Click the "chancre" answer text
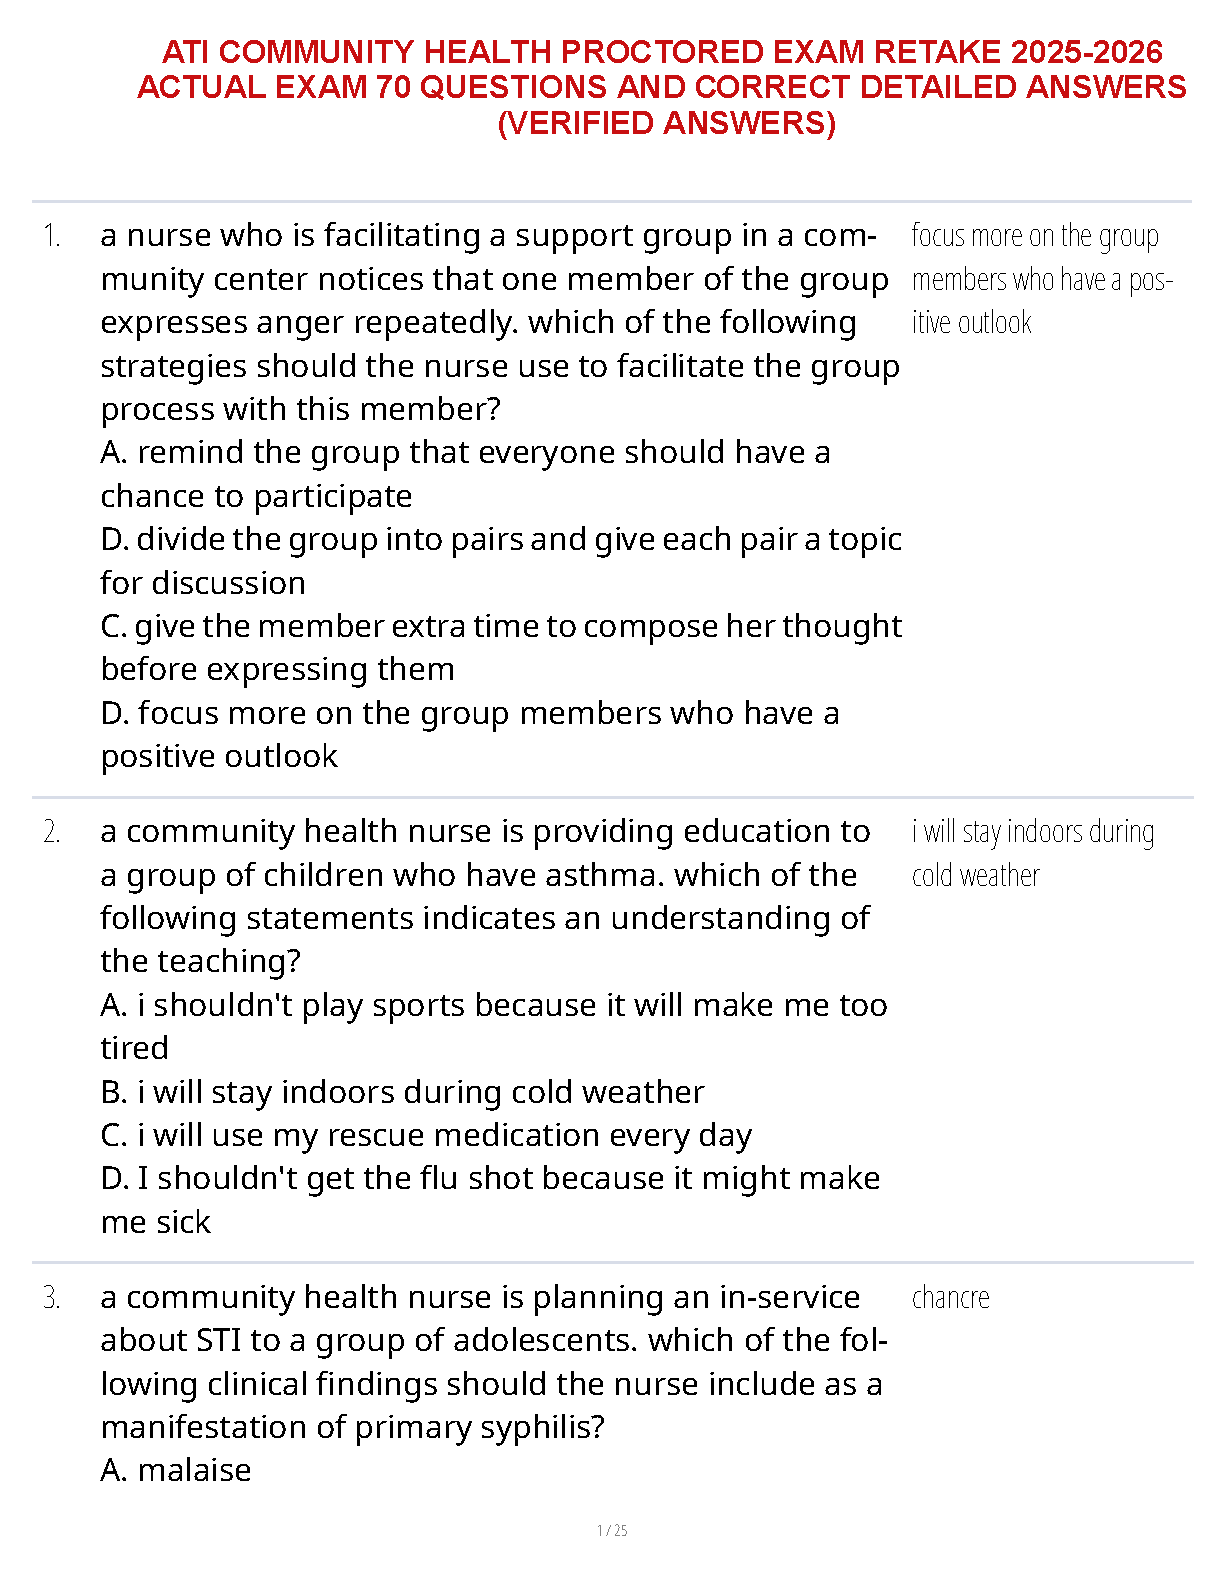The height and width of the screenshot is (1584, 1224). pos(950,1299)
